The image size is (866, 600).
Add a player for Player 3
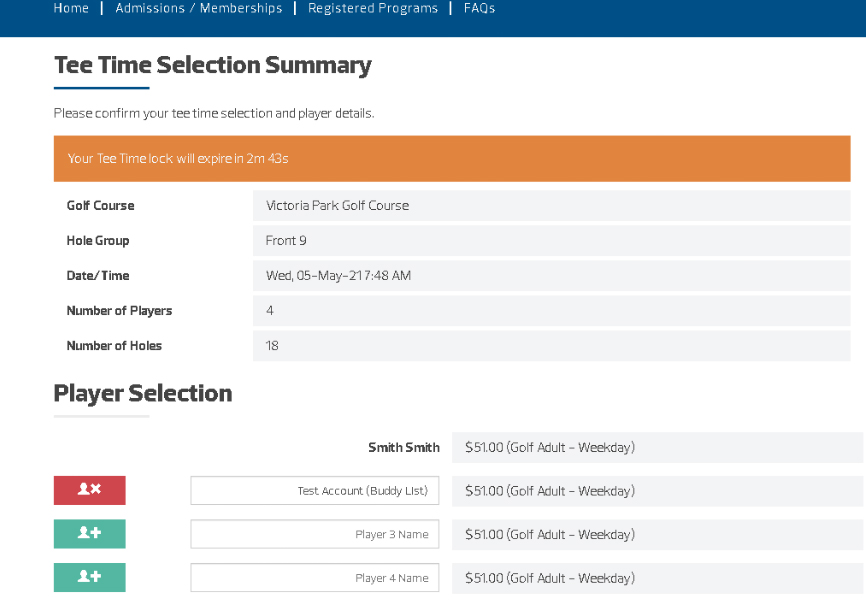(x=89, y=534)
